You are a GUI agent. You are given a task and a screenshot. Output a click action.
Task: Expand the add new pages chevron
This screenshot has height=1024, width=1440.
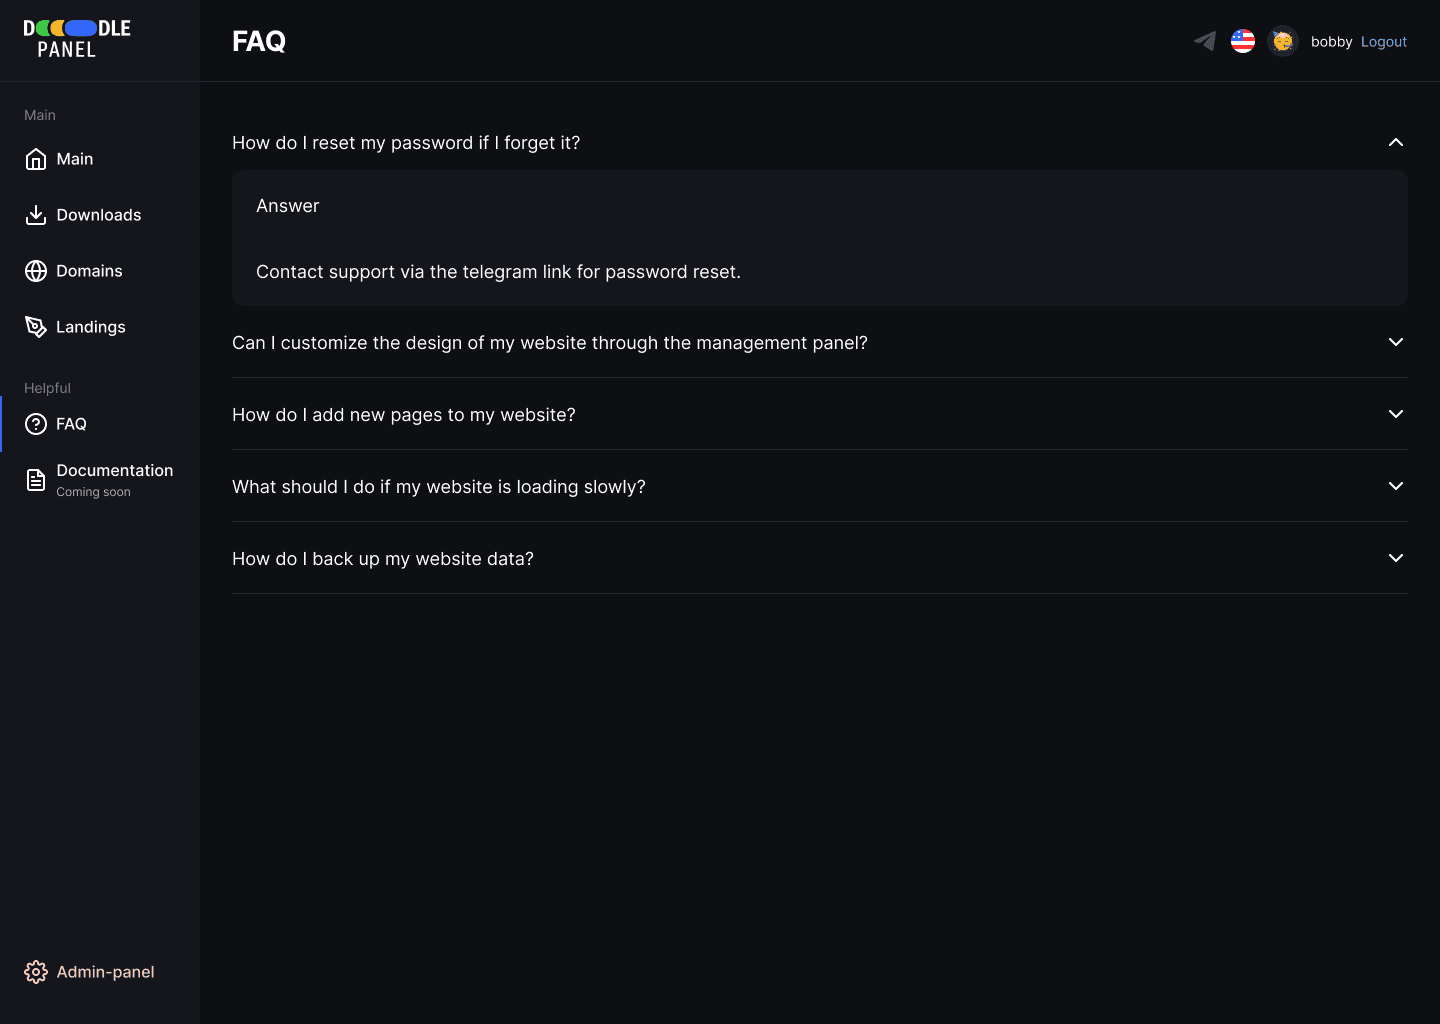(x=1396, y=414)
